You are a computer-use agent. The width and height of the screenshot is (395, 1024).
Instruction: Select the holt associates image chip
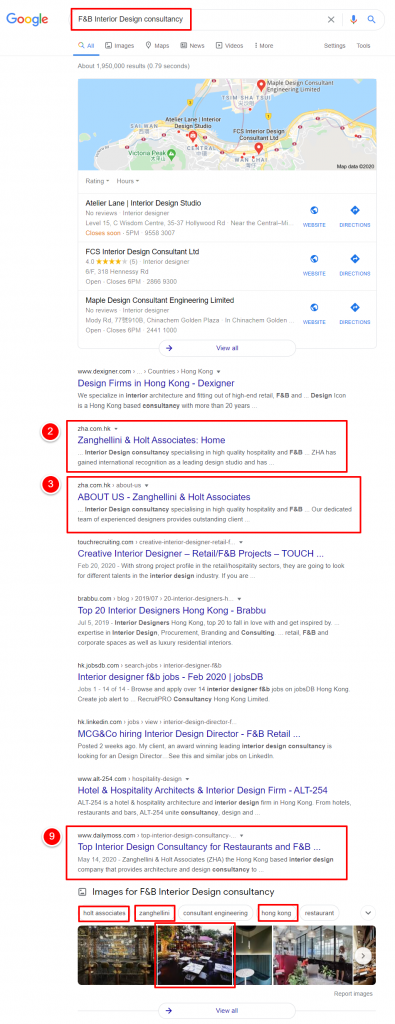pos(103,912)
